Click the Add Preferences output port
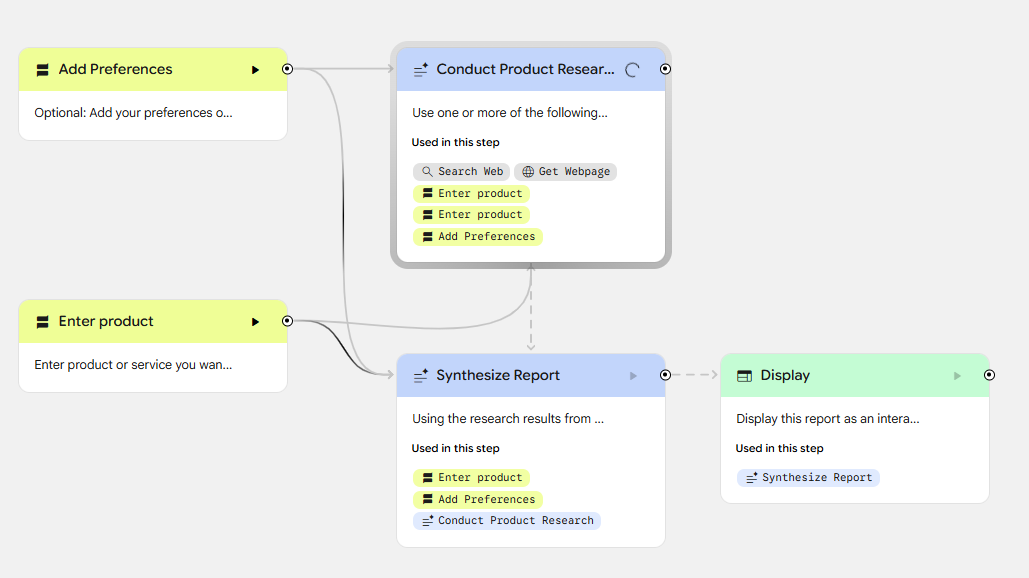1029x578 pixels. (287, 69)
